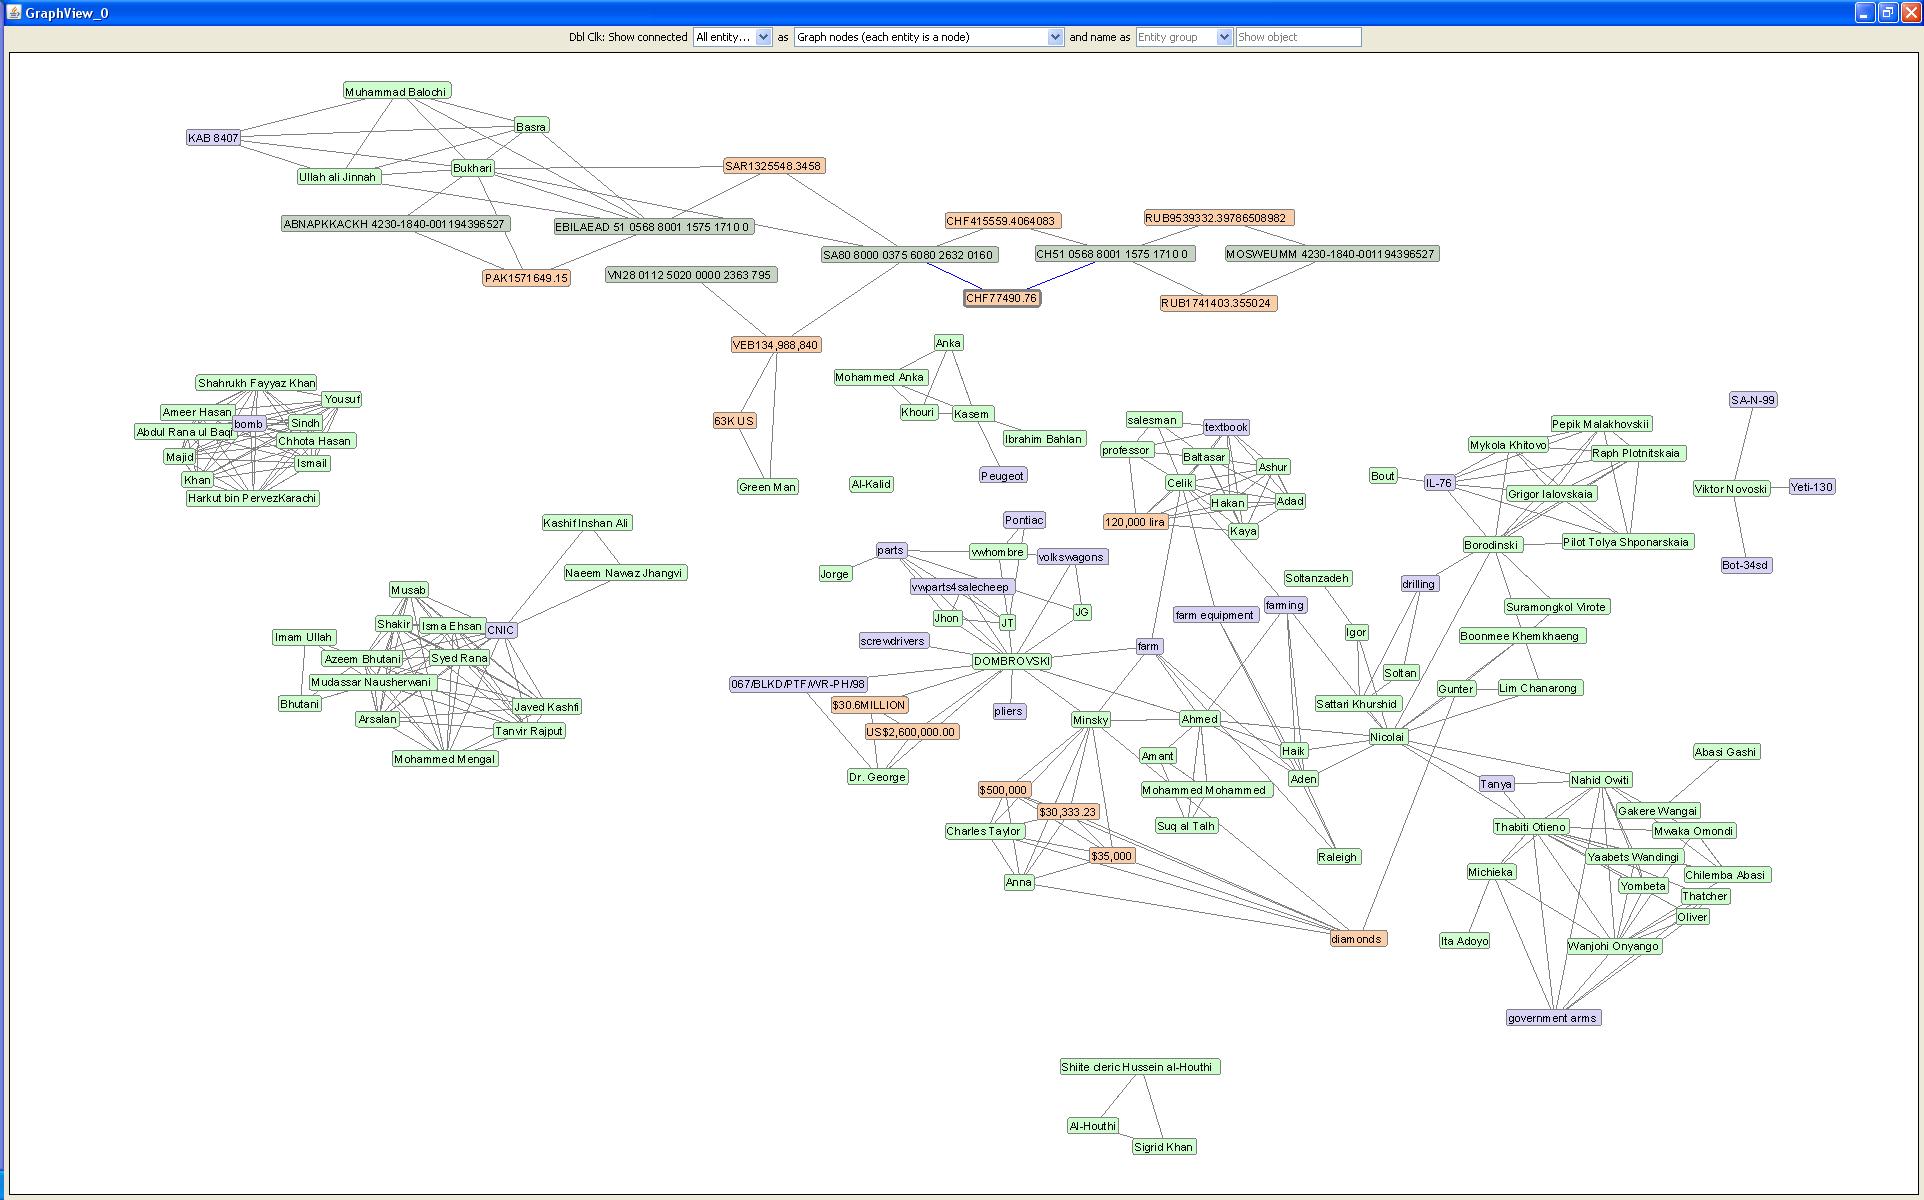Select the Thabiti Otieno node
Screen dimensions: 1924x1200
coord(1531,827)
